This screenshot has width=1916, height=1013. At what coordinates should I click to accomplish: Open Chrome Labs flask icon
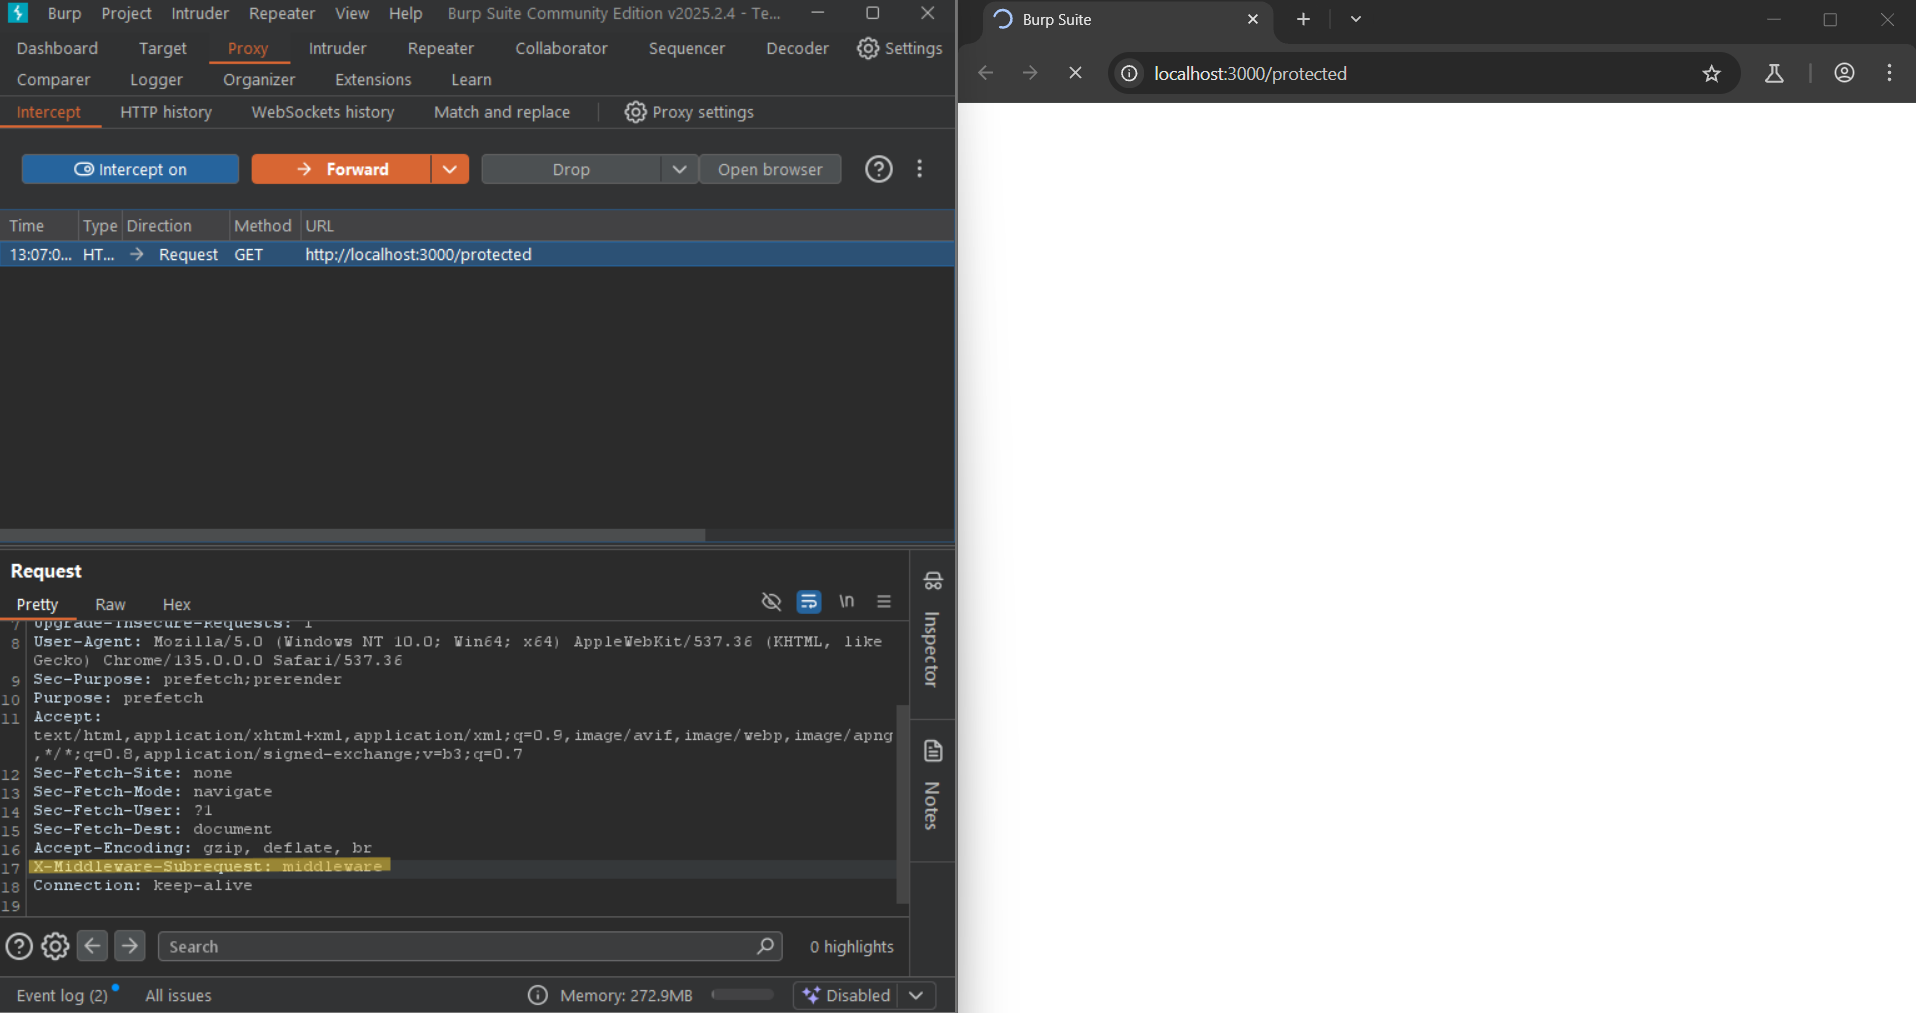coord(1774,73)
